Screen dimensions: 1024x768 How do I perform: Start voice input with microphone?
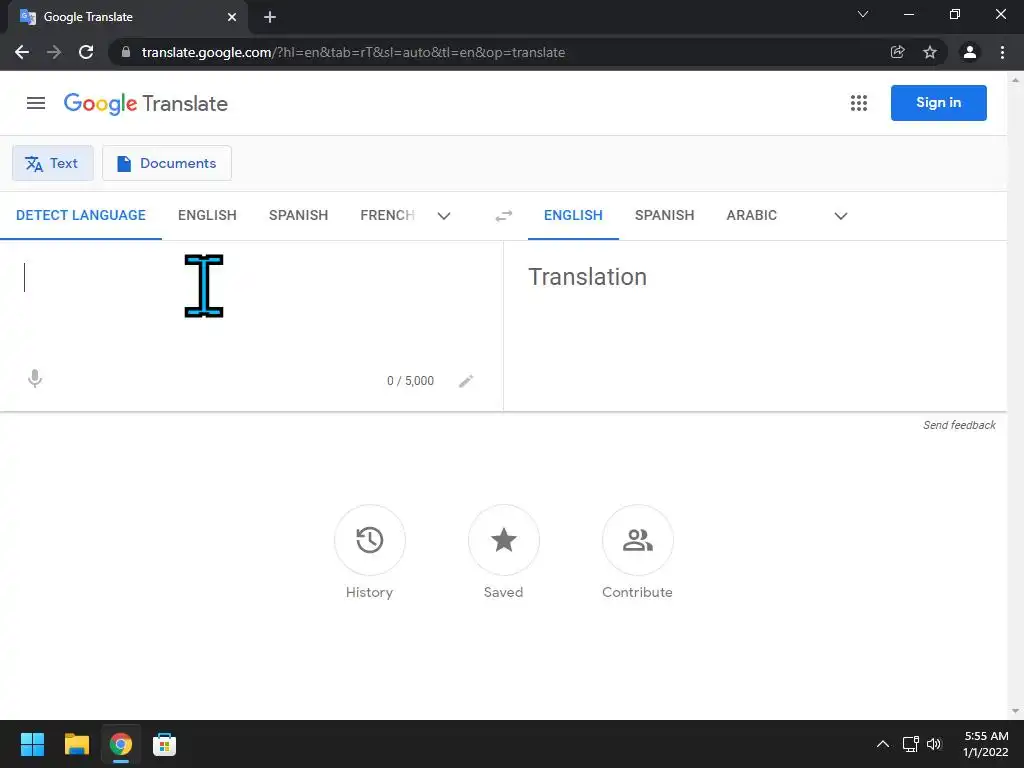coord(35,379)
